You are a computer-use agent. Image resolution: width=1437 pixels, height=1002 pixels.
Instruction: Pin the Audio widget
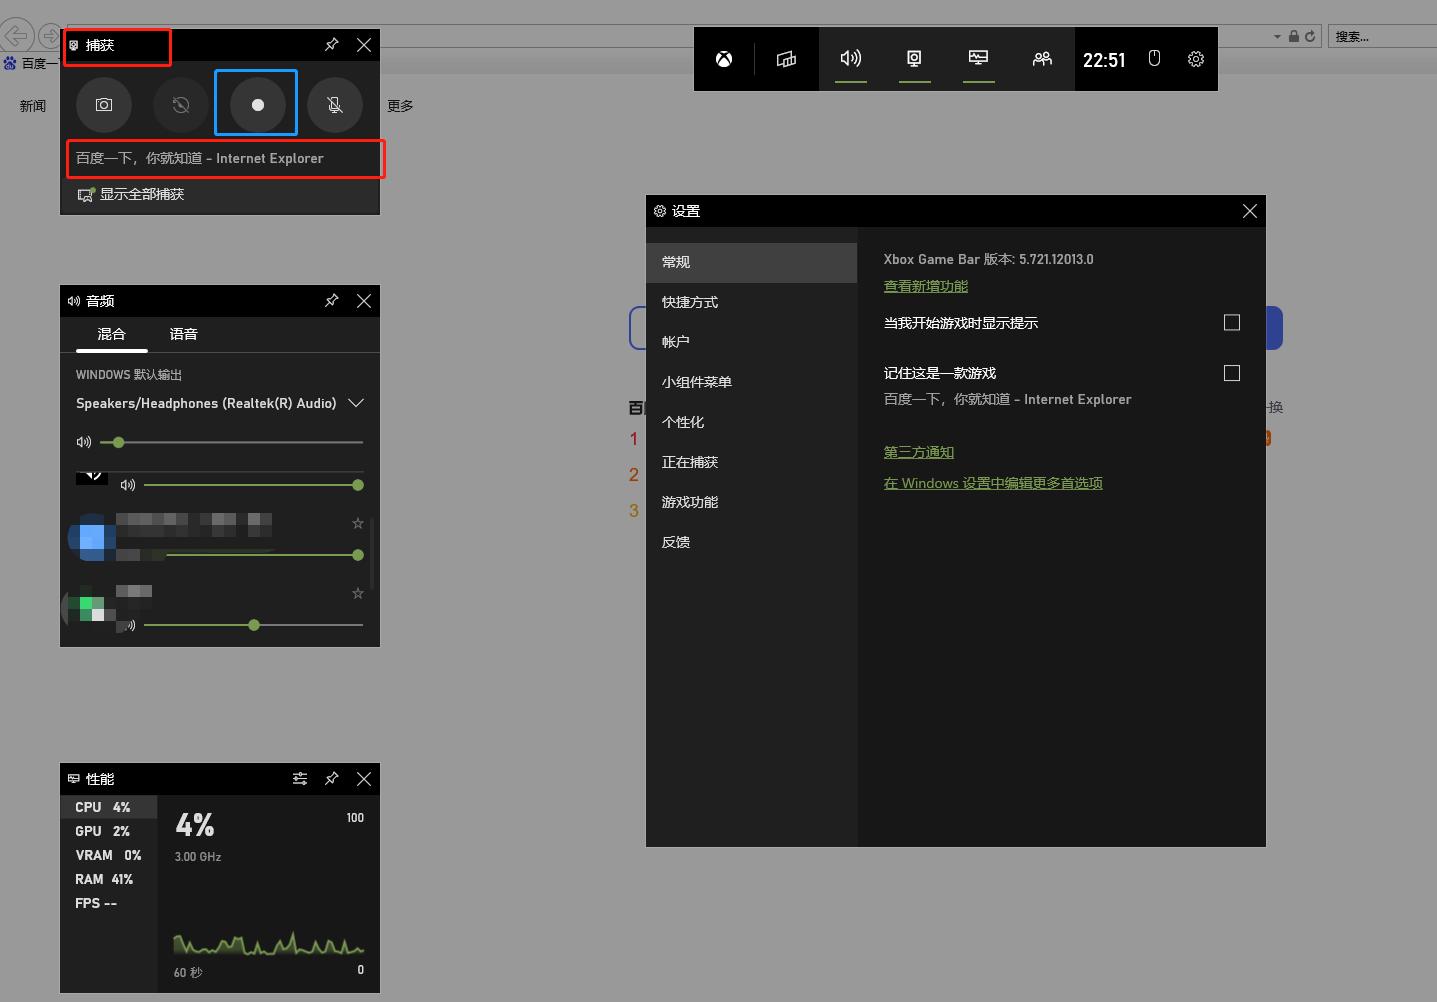click(332, 301)
